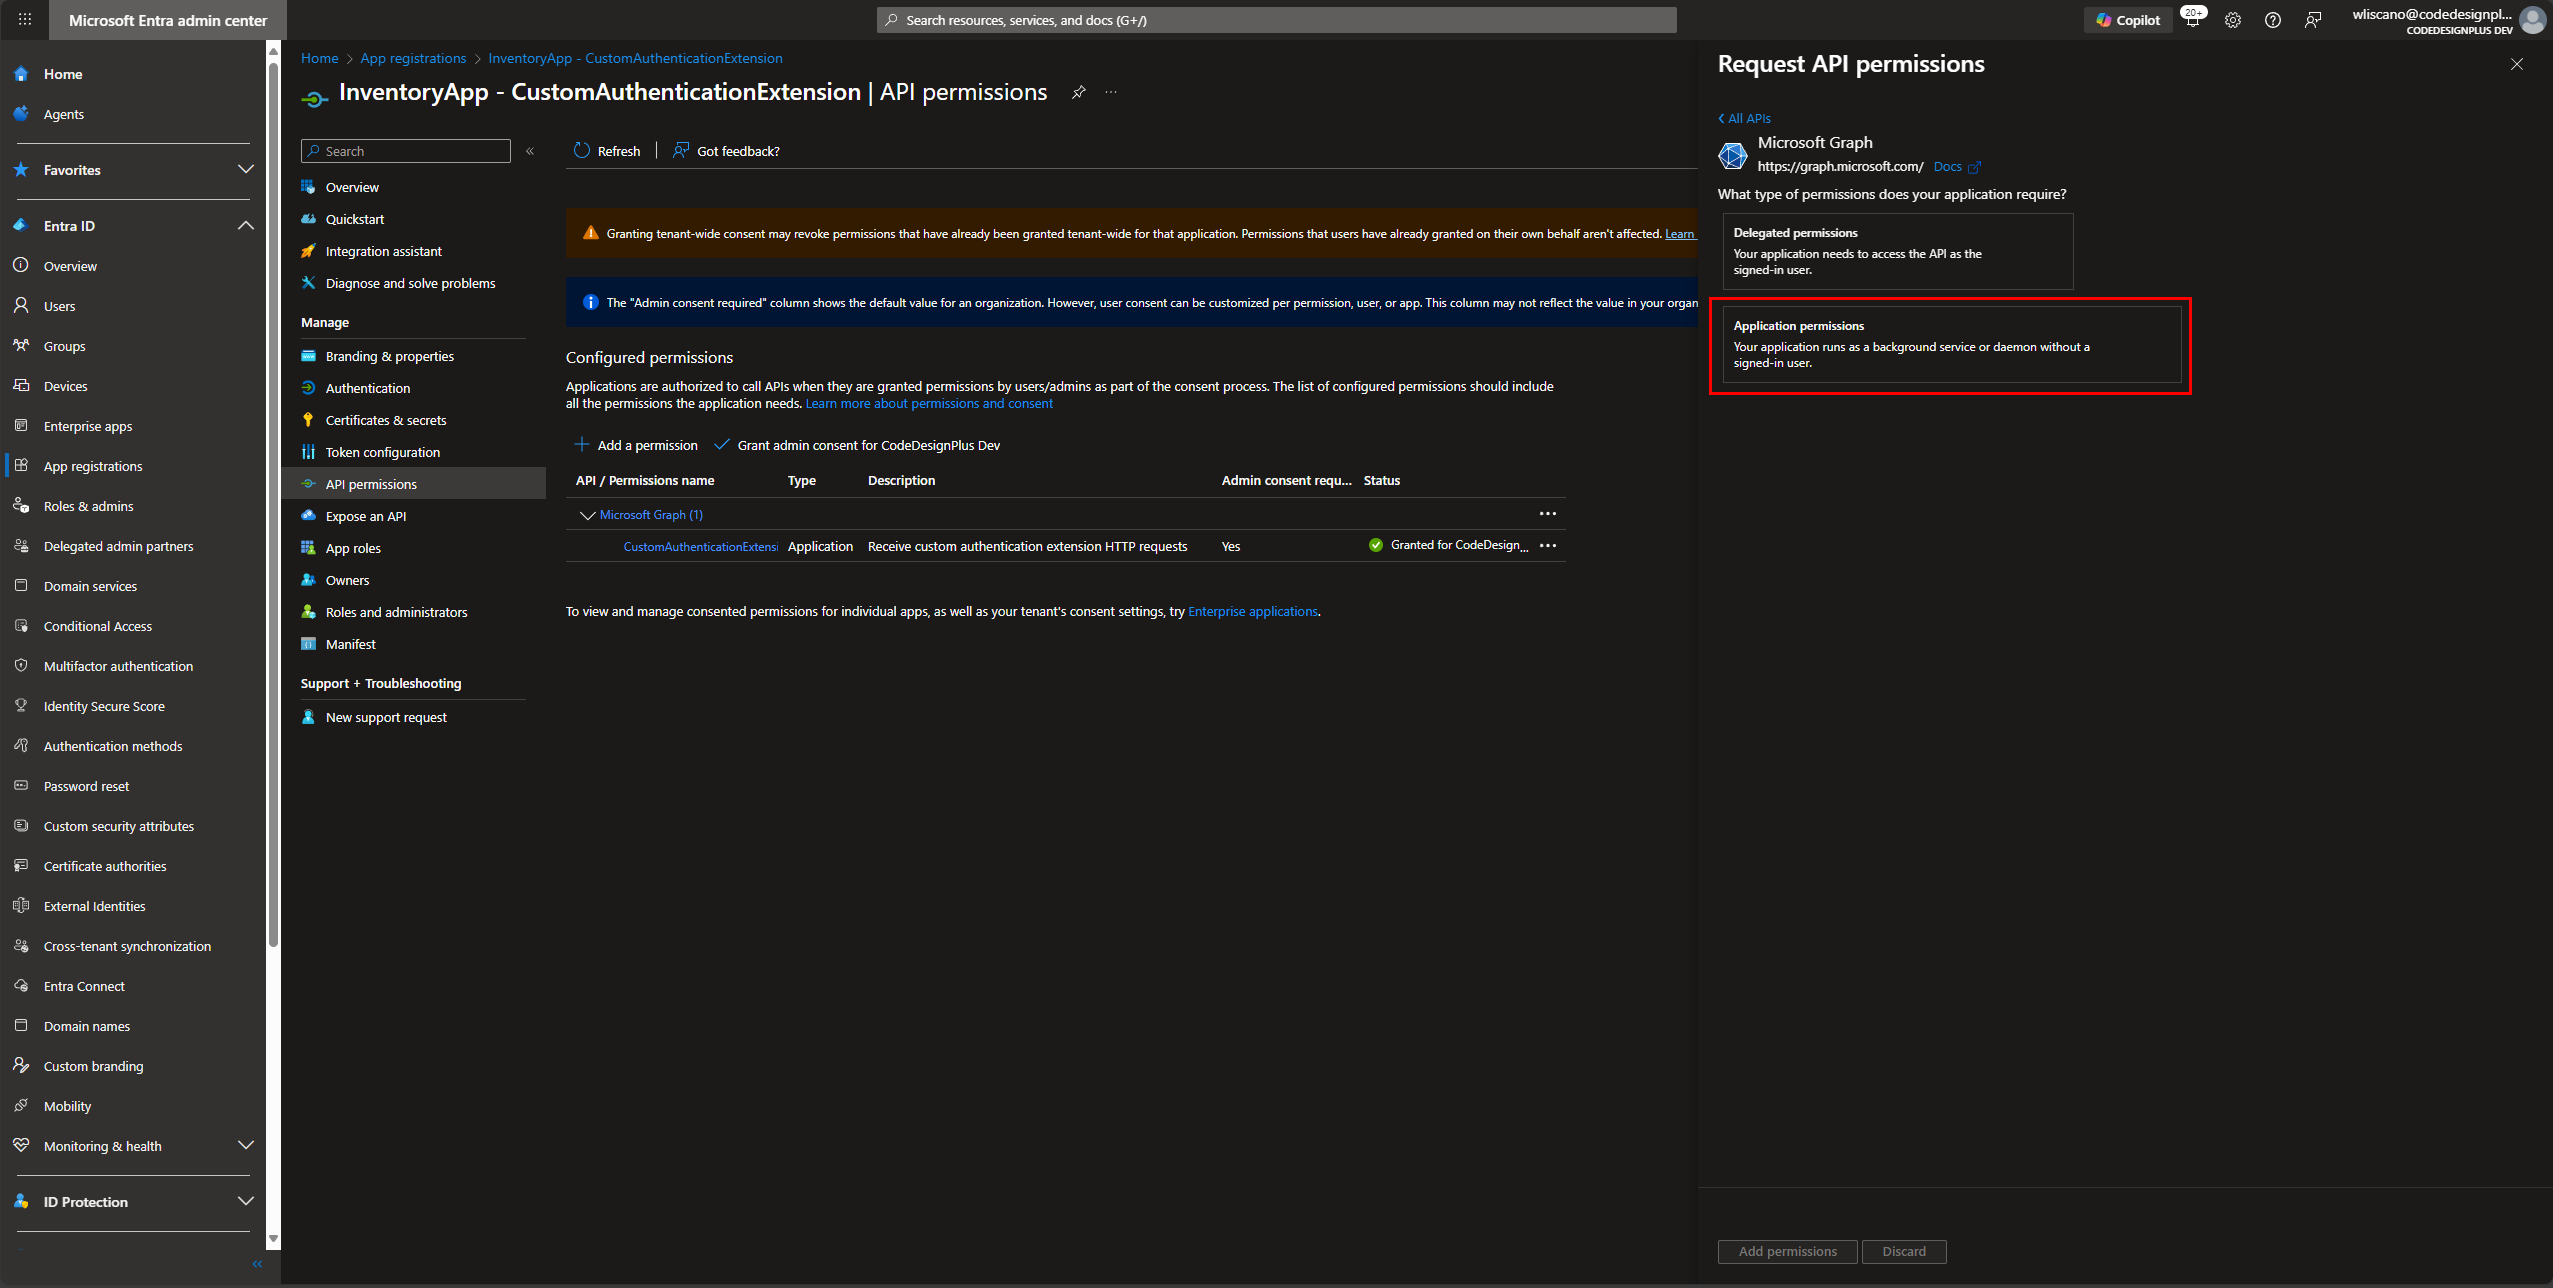Open the settings gear icon
The height and width of the screenshot is (1288, 2553).
2233,20
